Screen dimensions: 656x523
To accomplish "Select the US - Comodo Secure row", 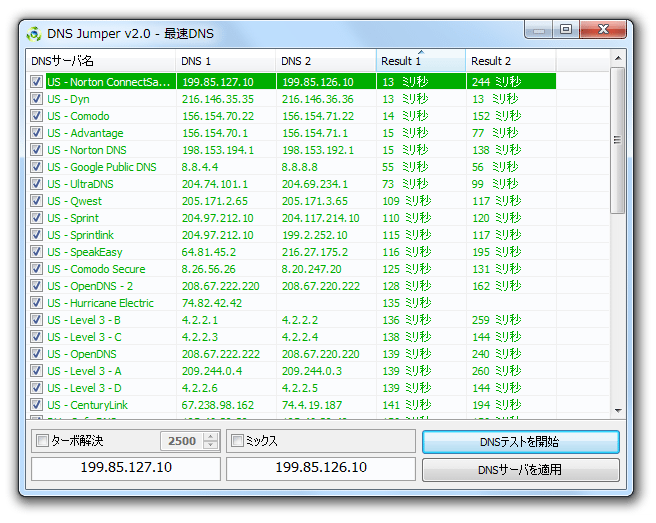I will coord(291,269).
